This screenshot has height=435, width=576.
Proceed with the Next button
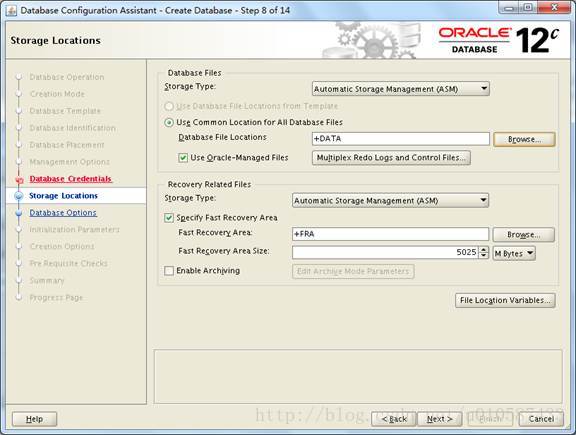click(439, 419)
